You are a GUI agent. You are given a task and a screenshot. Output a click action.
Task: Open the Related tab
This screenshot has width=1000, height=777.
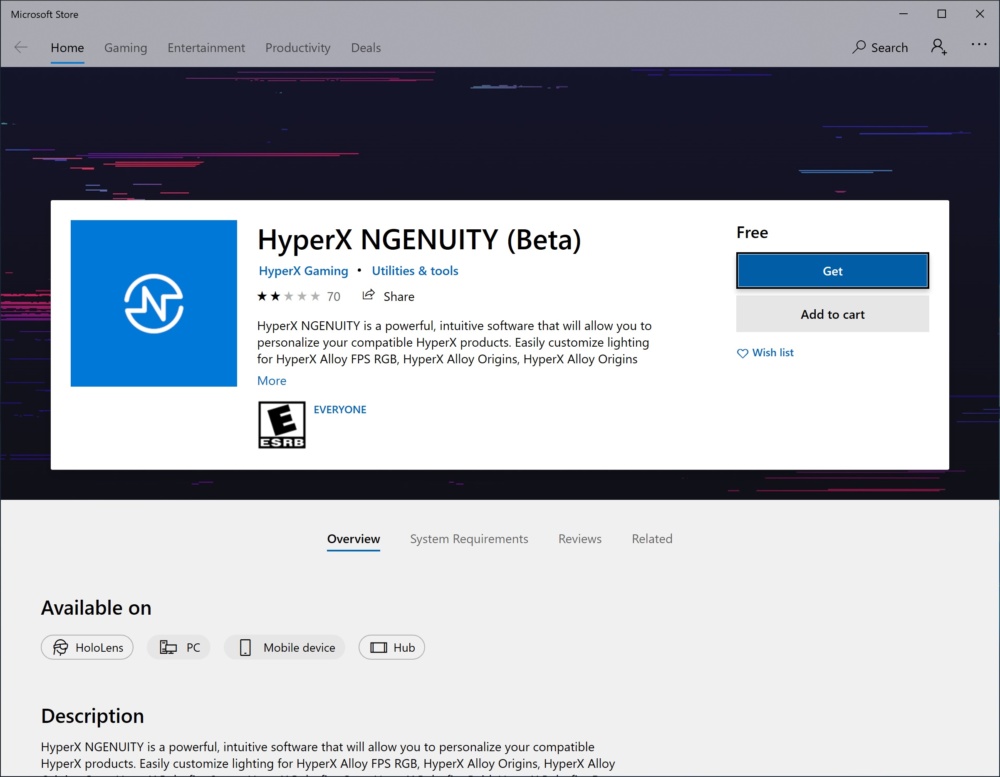652,539
